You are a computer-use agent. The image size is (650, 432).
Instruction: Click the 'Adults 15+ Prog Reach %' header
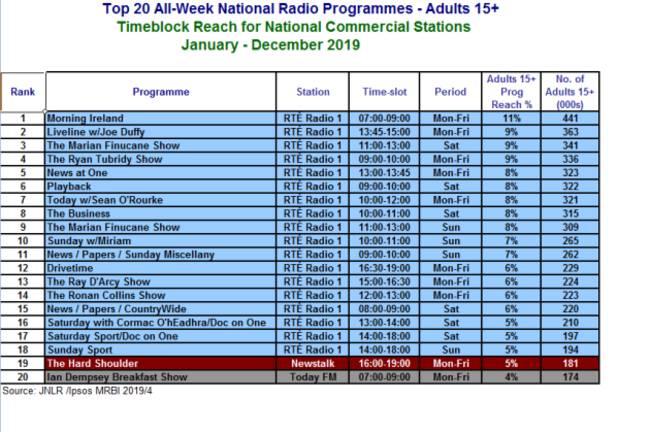coord(511,92)
